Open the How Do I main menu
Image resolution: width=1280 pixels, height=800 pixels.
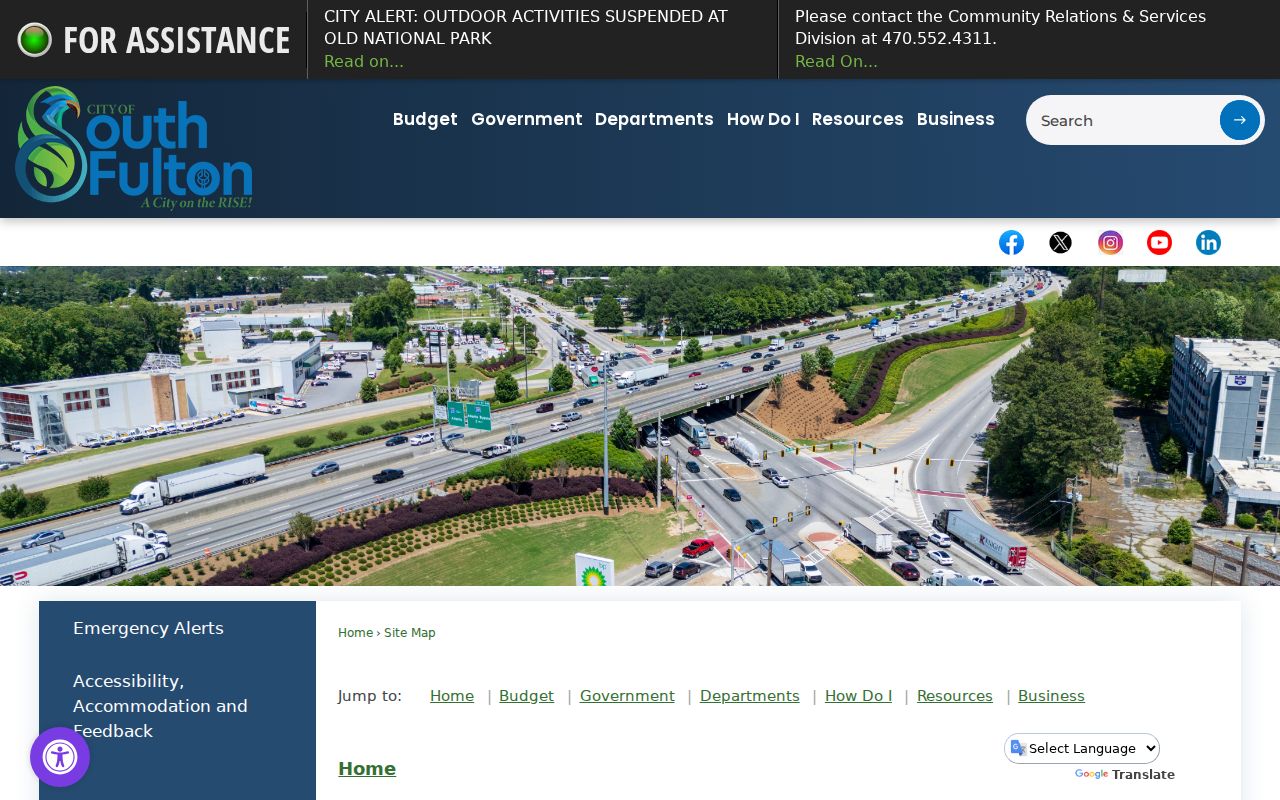click(763, 119)
